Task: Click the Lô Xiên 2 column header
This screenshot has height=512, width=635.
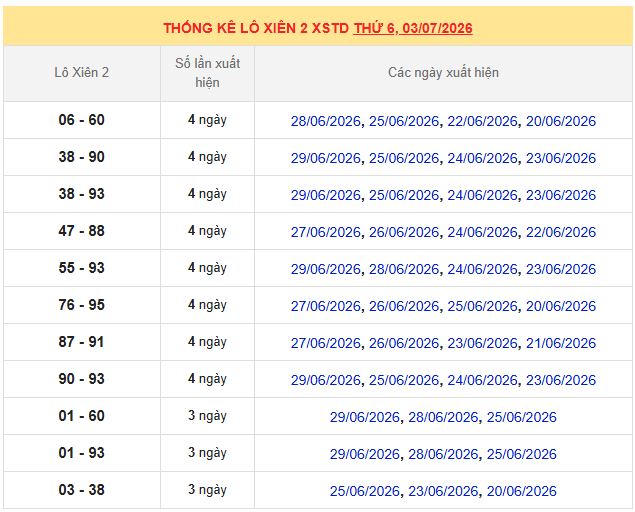Action: pos(82,73)
